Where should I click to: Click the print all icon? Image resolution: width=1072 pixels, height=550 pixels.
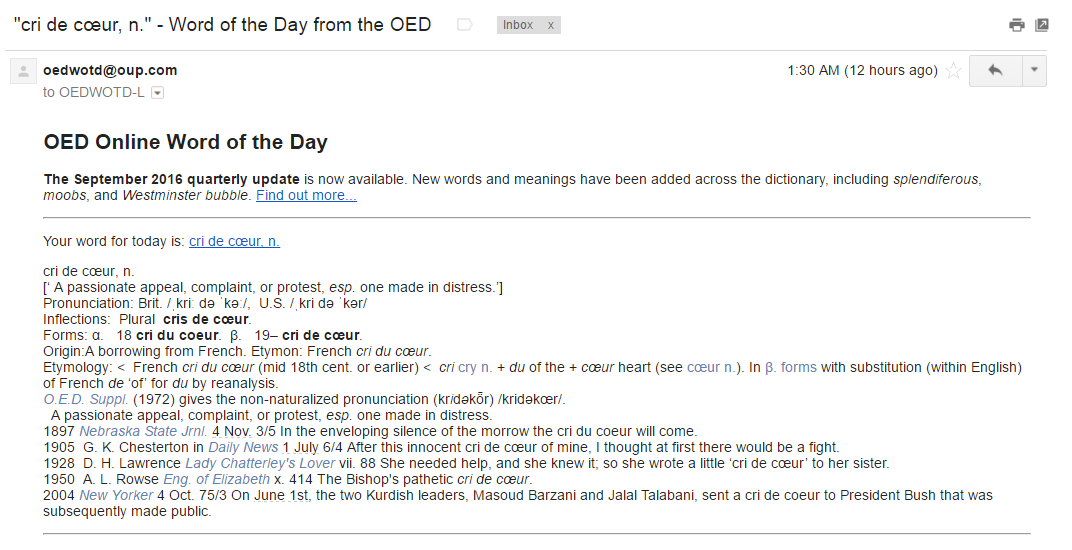coord(1017,25)
